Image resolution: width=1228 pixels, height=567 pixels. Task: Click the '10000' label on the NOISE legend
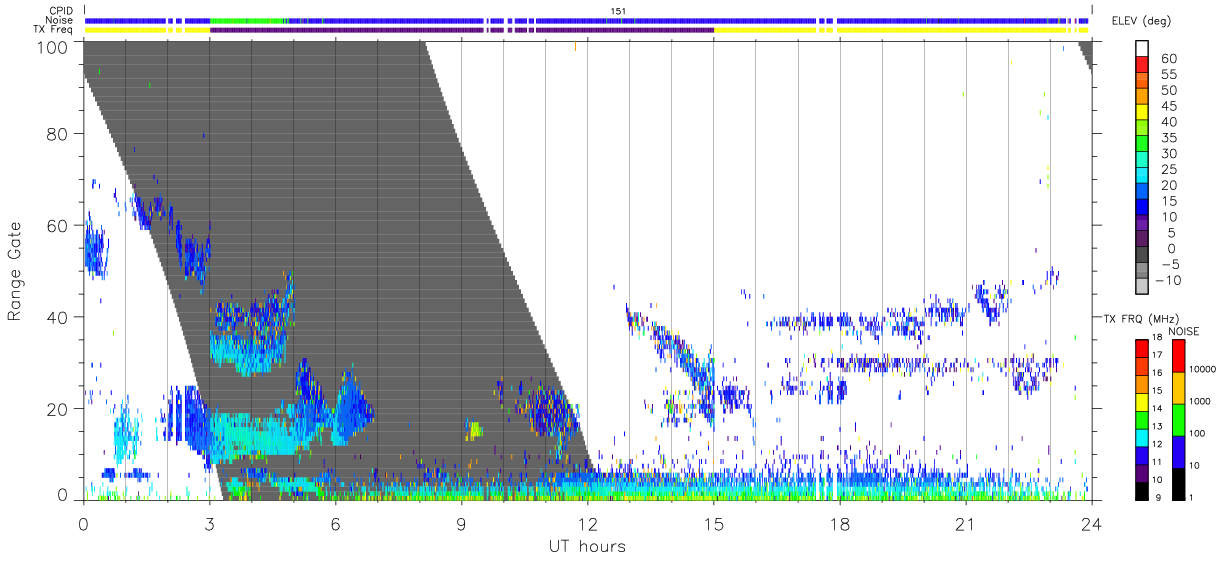tap(1203, 370)
